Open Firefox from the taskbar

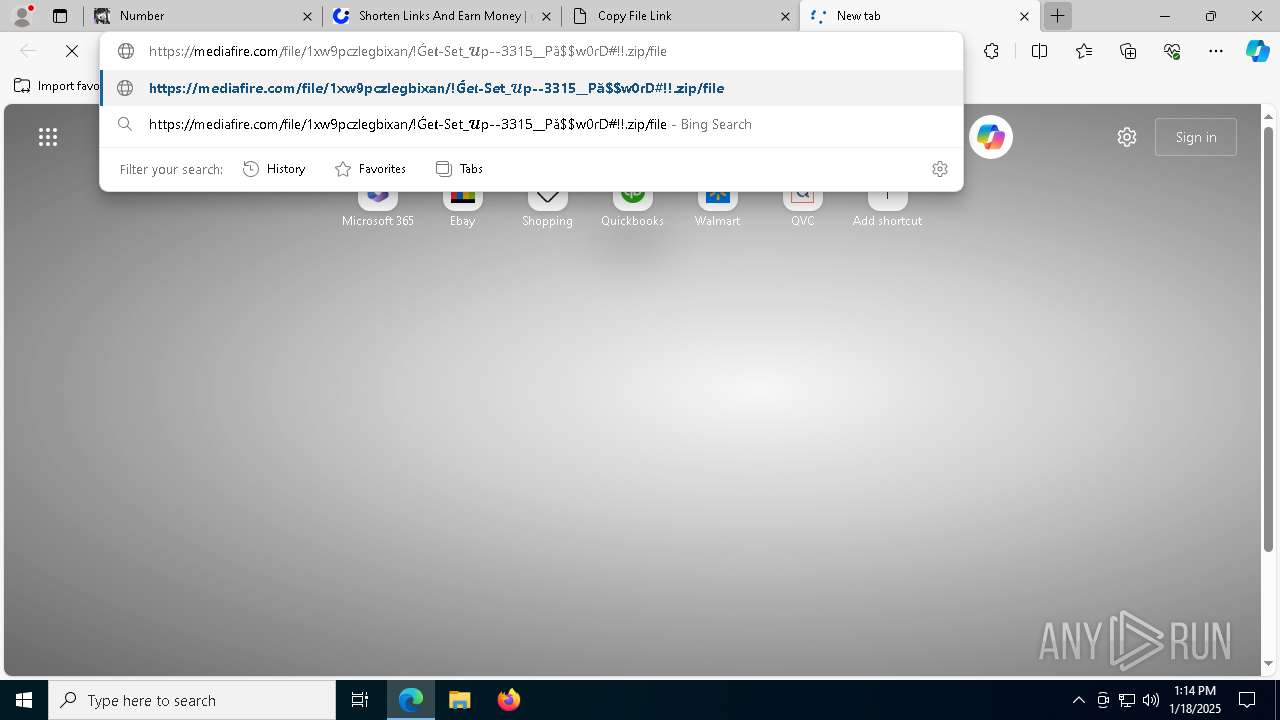508,700
